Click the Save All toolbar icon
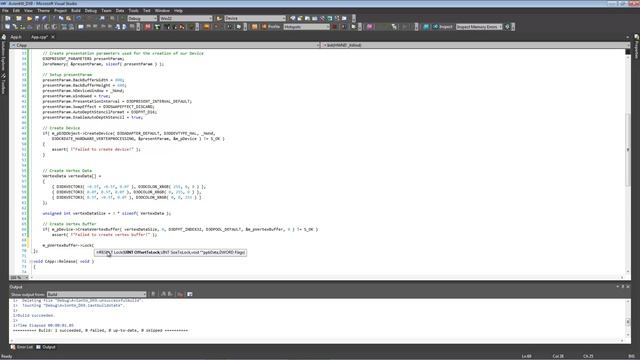This screenshot has height=360, width=640. 44,18
